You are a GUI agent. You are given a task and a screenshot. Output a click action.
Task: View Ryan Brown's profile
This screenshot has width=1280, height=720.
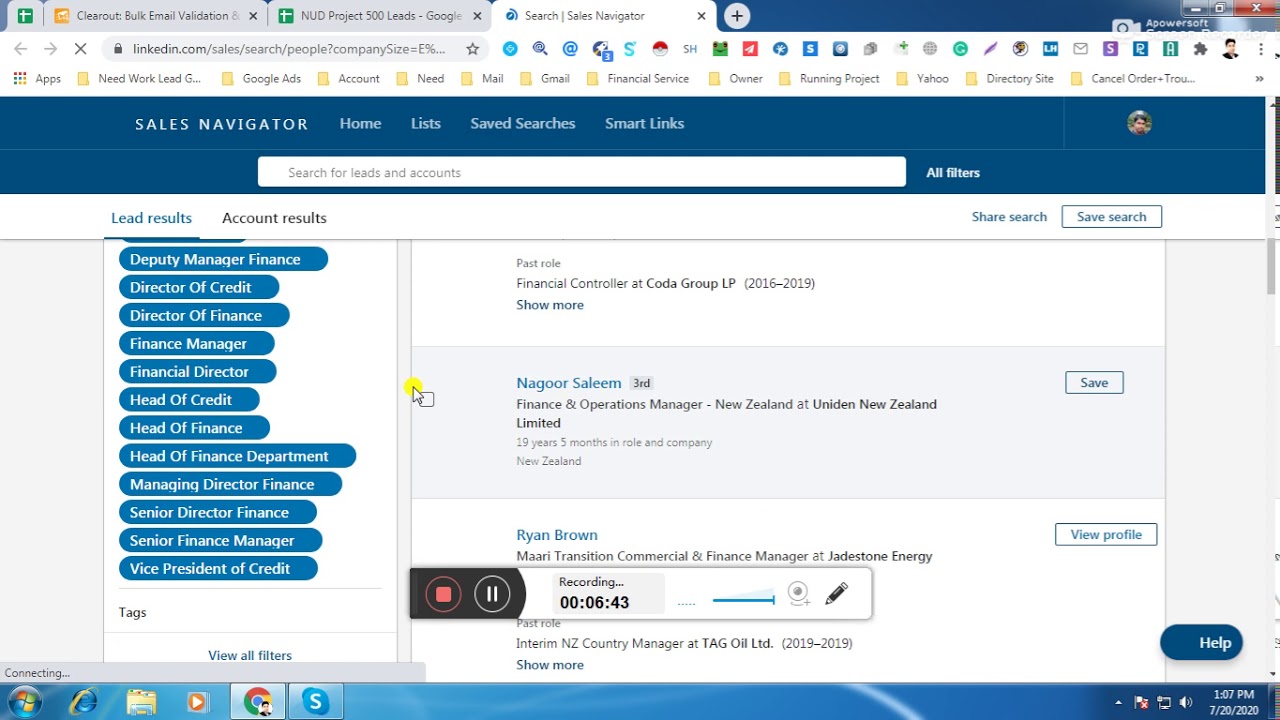point(1106,534)
